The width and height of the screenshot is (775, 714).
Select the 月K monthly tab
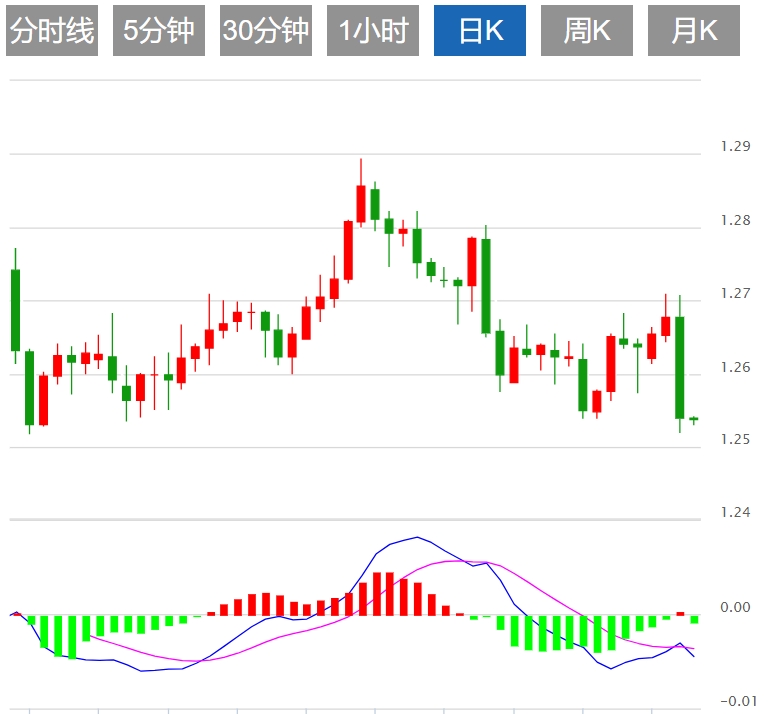click(694, 32)
